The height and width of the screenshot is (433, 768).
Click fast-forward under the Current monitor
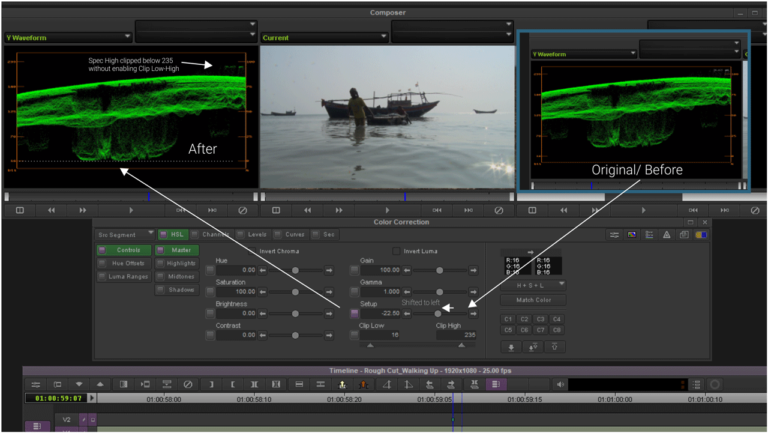pyautogui.click(x=339, y=210)
